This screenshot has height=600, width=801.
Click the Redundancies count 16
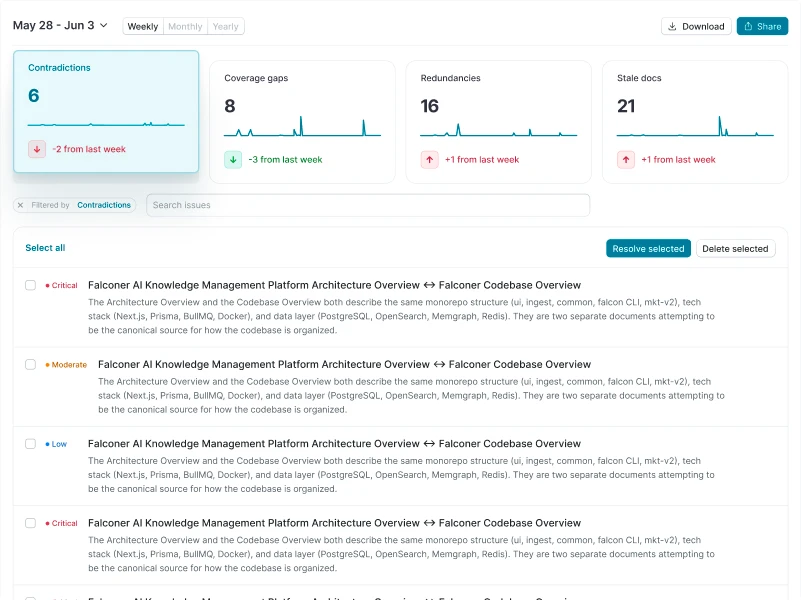pos(429,106)
